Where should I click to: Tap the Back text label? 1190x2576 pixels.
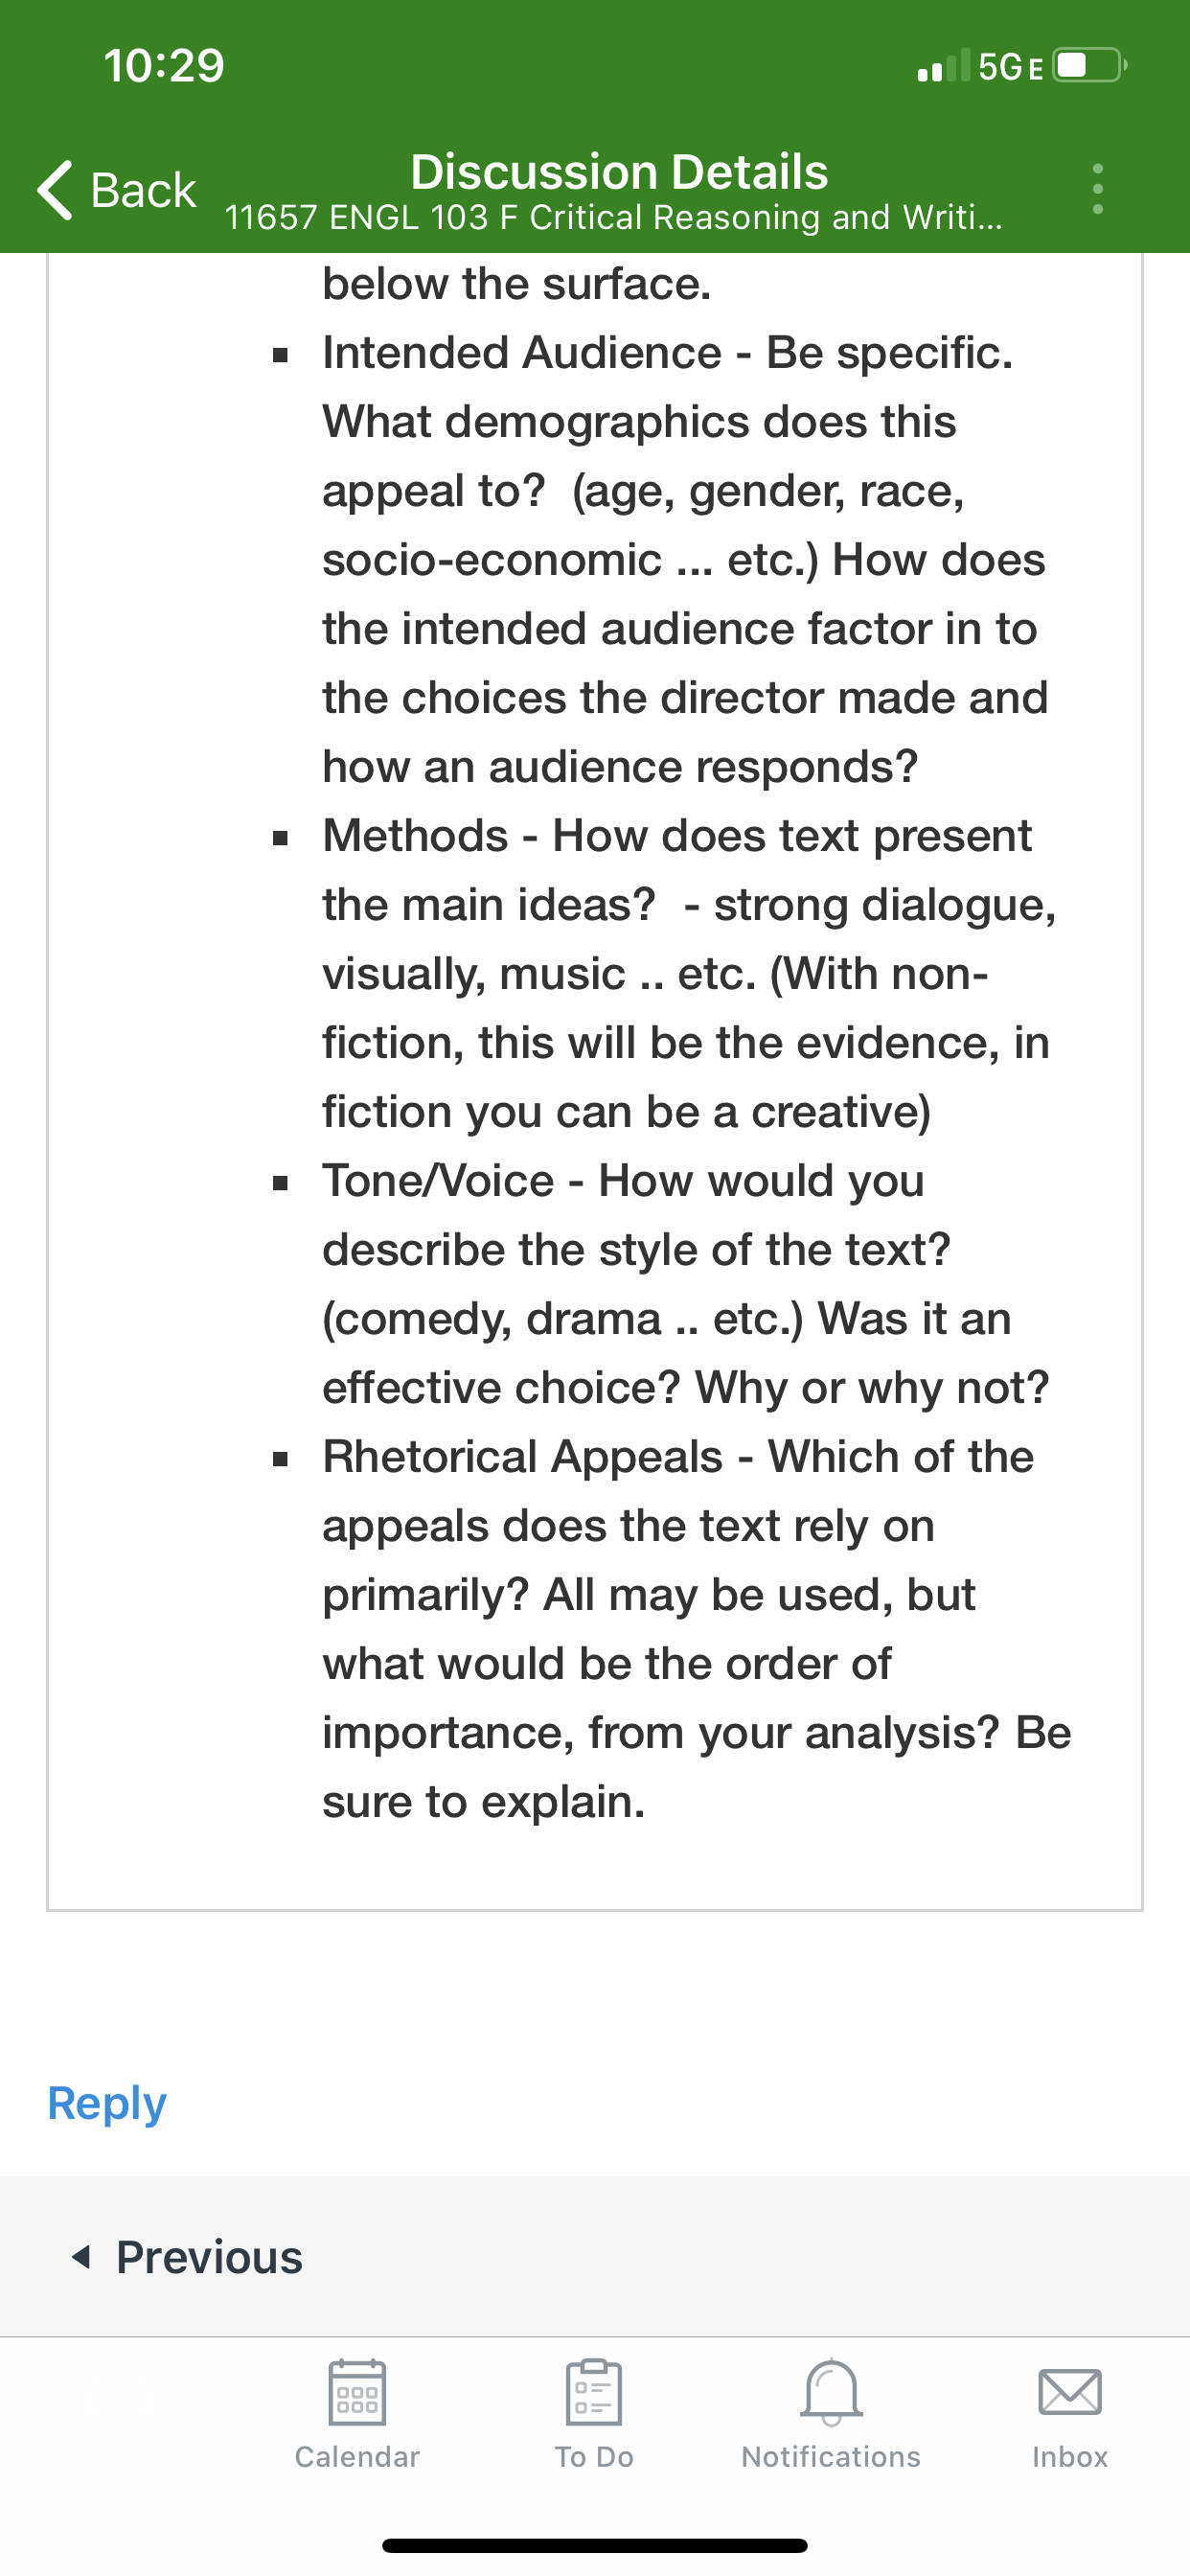tap(143, 190)
